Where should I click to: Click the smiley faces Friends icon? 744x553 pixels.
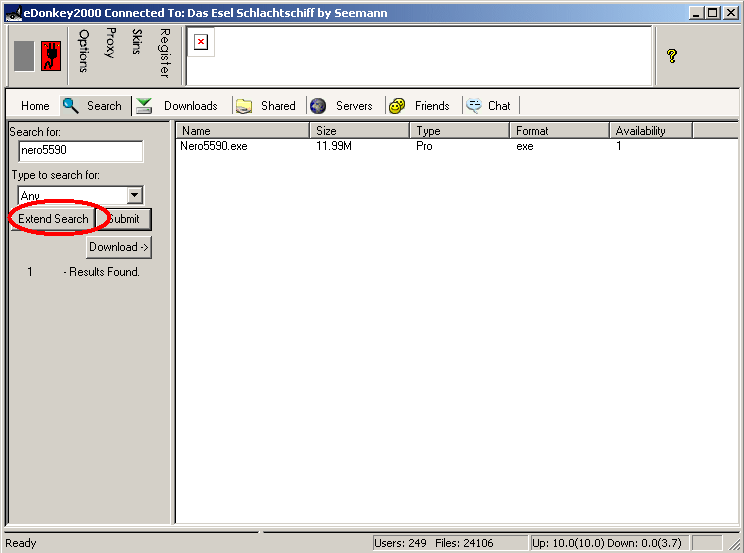(397, 106)
